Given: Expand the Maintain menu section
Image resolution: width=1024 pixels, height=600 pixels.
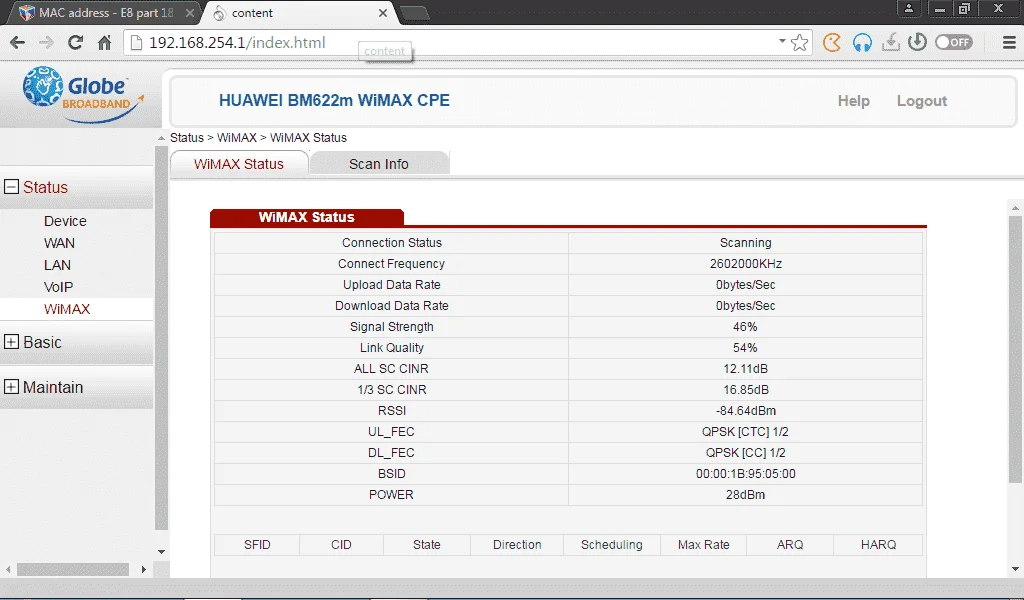Looking at the screenshot, I should click(11, 387).
